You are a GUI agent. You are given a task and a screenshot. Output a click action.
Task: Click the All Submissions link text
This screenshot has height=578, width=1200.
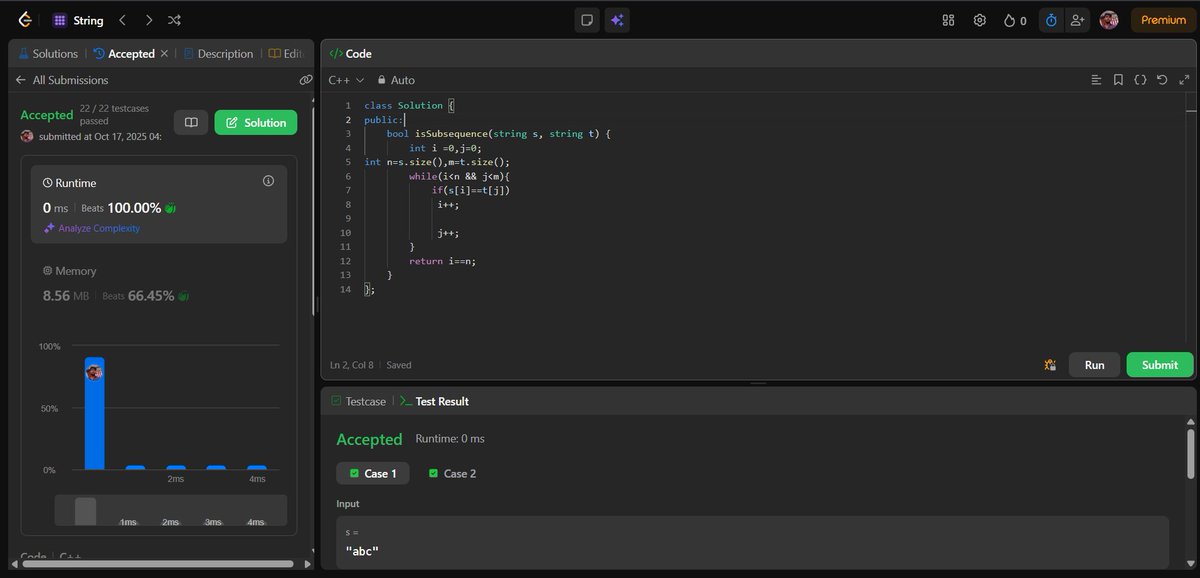70,80
